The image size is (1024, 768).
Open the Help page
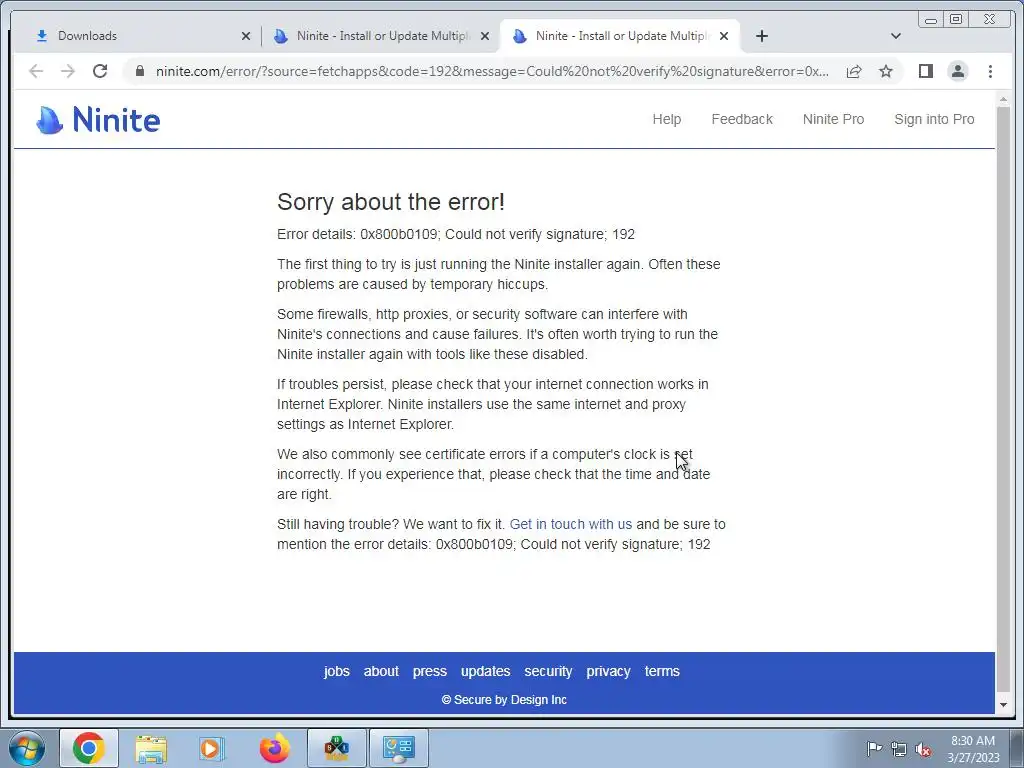coord(666,120)
